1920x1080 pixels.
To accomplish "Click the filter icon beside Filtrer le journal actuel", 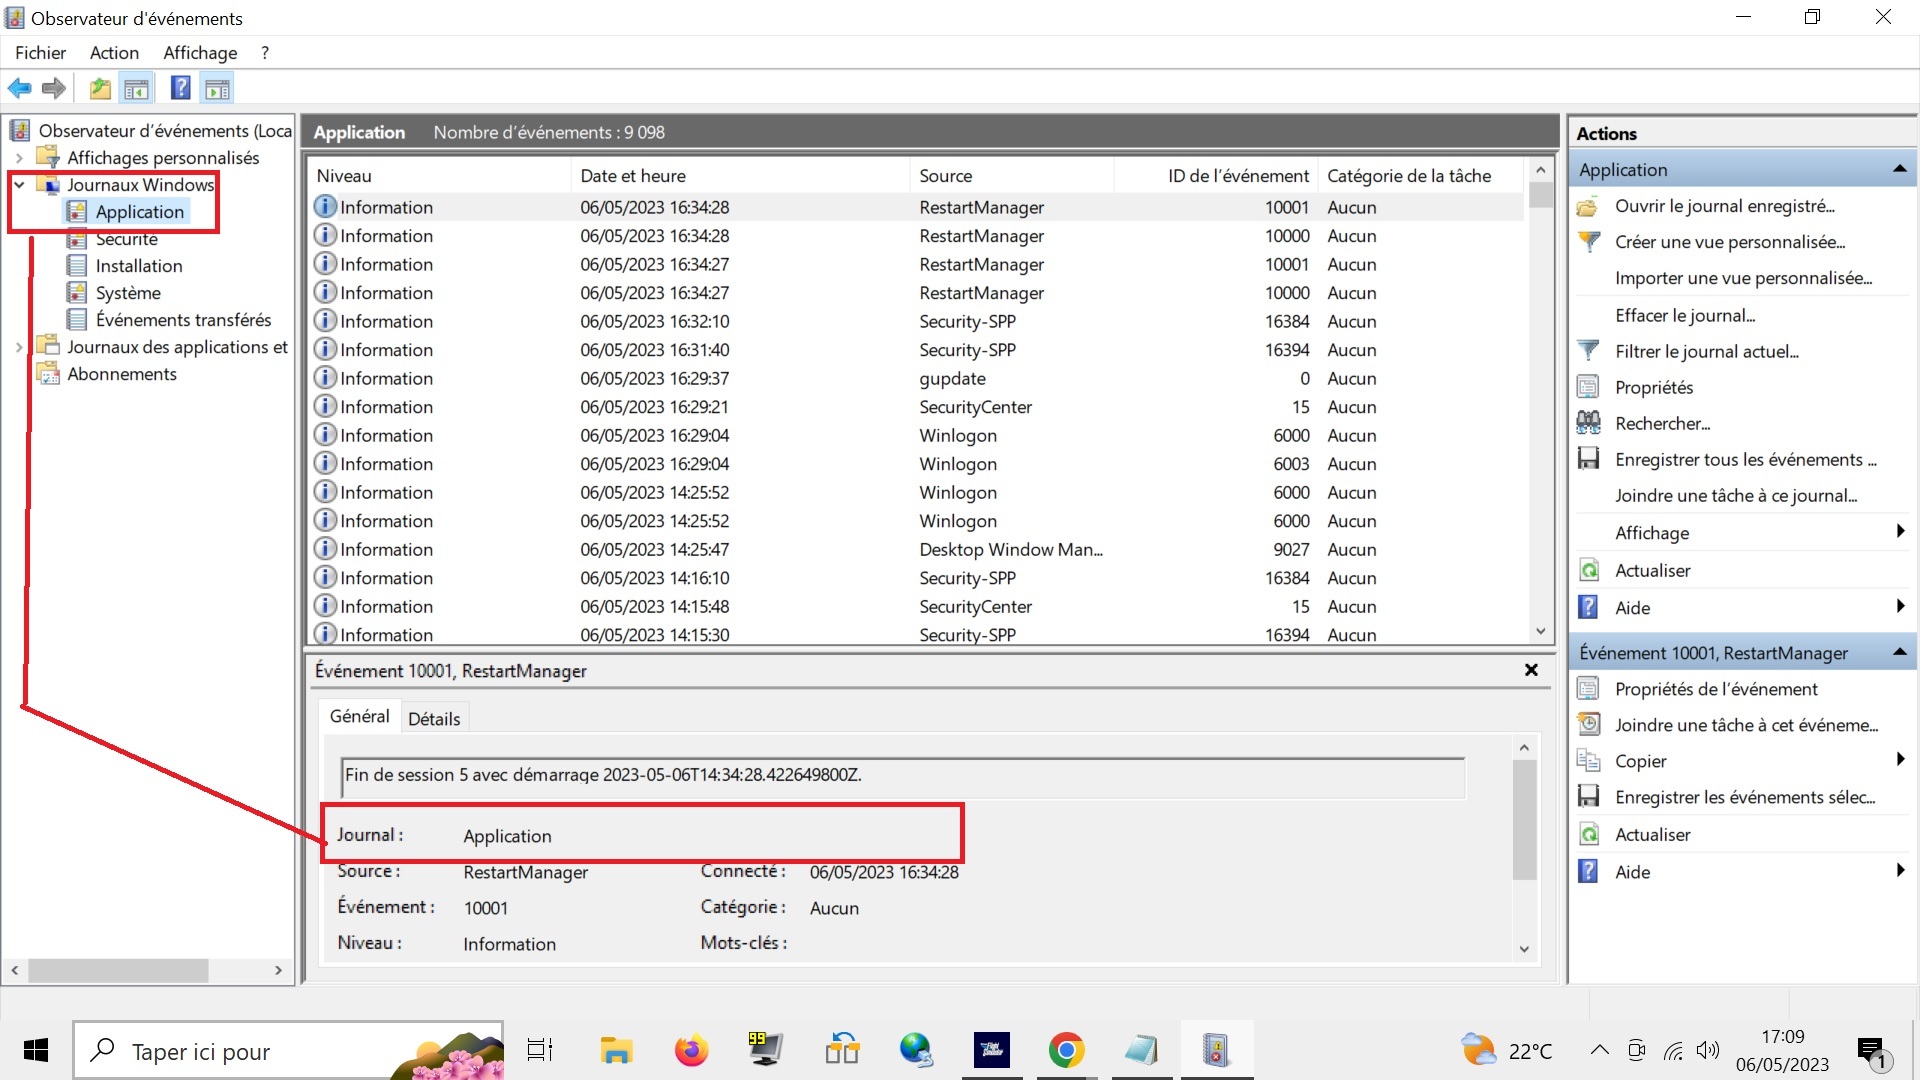I will [1588, 351].
